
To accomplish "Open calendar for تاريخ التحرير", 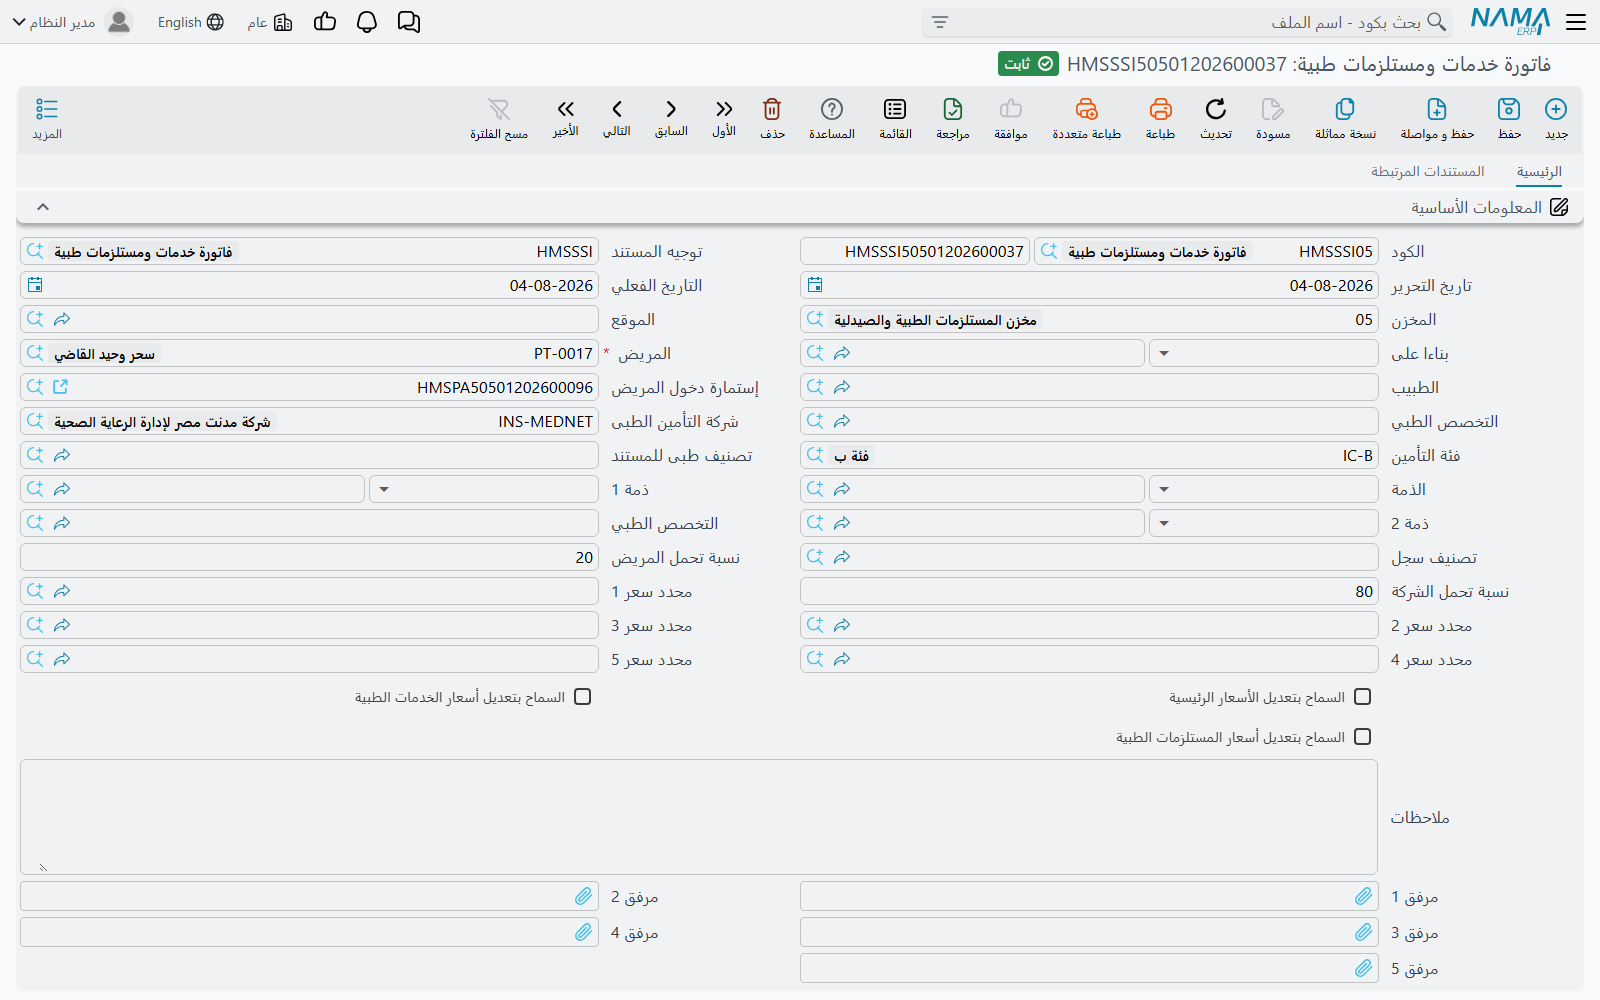I will [x=815, y=285].
